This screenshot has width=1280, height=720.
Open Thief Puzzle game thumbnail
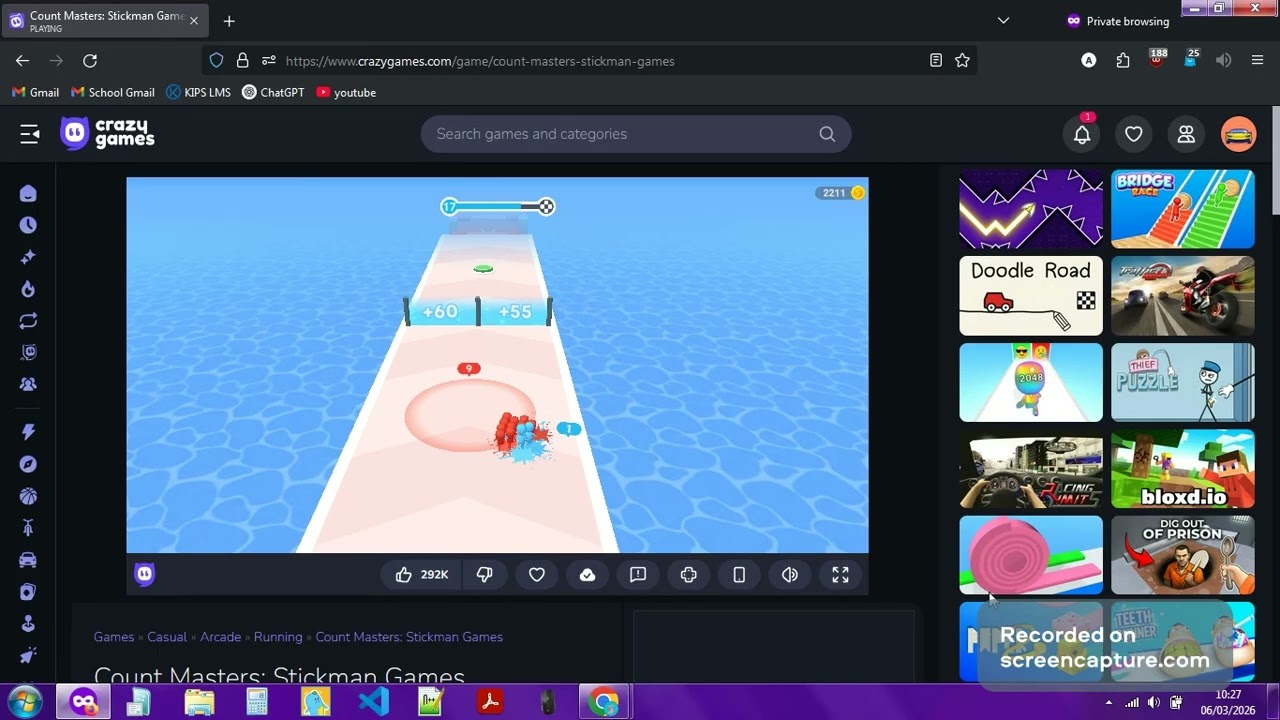coord(1183,382)
